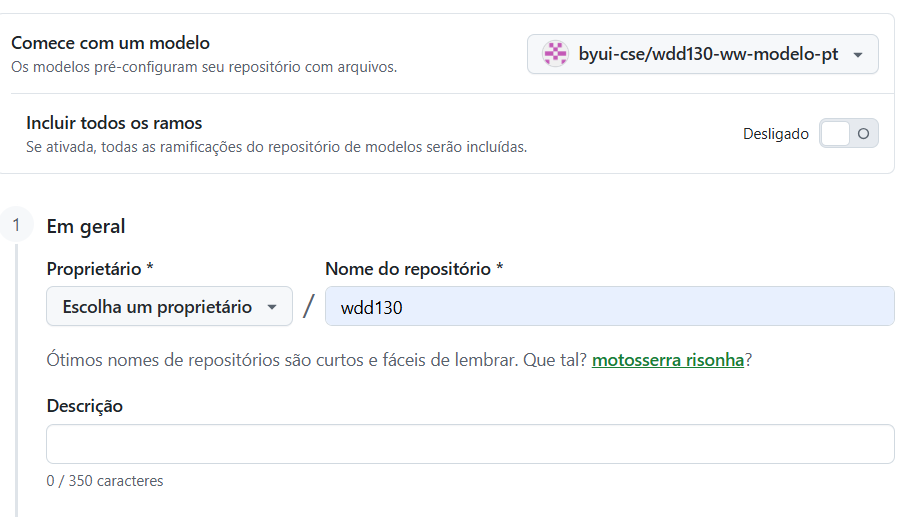This screenshot has width=905, height=517.
Task: Click the template repository avatar icon
Action: tap(555, 54)
